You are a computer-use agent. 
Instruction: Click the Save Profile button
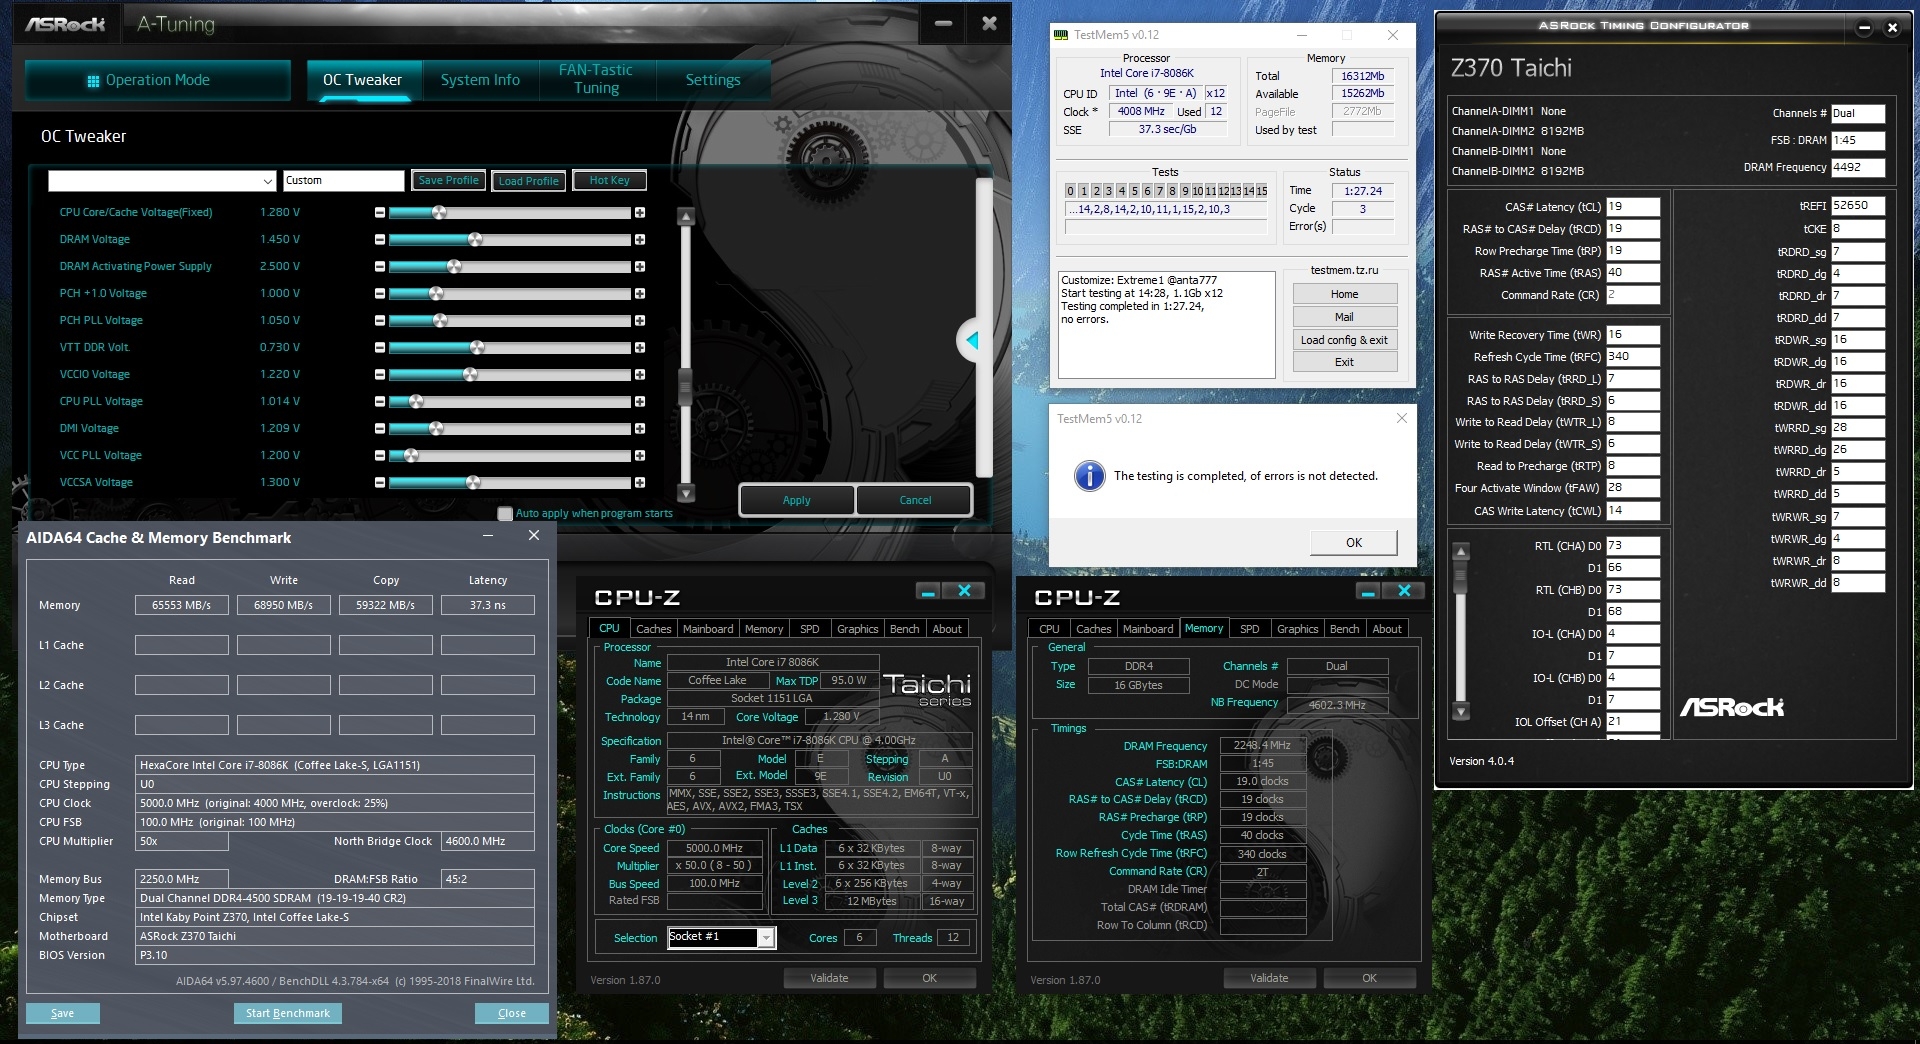449,181
